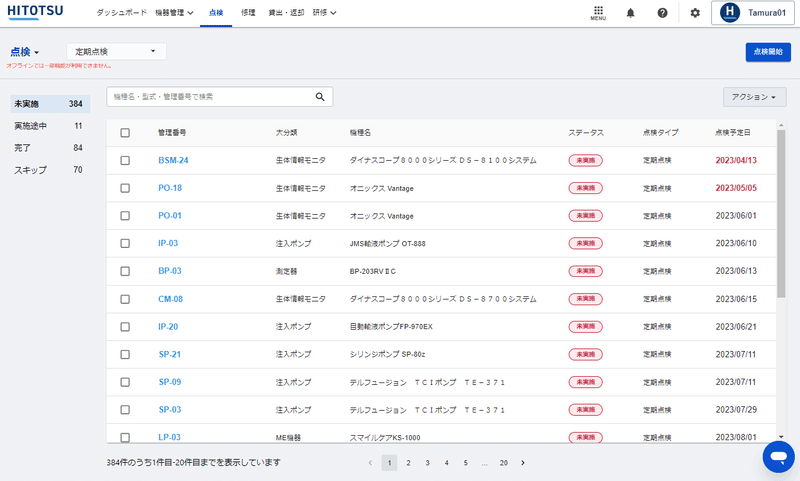Image resolution: width=800 pixels, height=481 pixels.
Task: Open SP-21 device link
Action: click(169, 355)
